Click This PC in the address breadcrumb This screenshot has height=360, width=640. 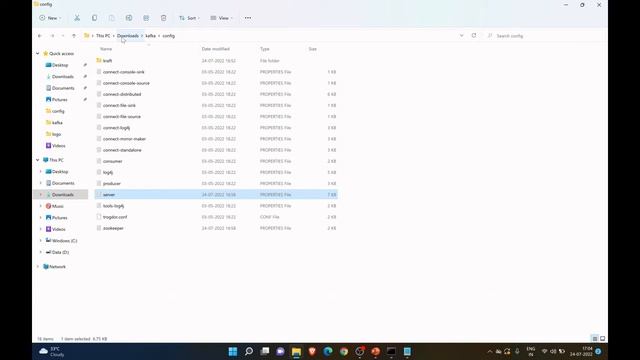(x=103, y=36)
